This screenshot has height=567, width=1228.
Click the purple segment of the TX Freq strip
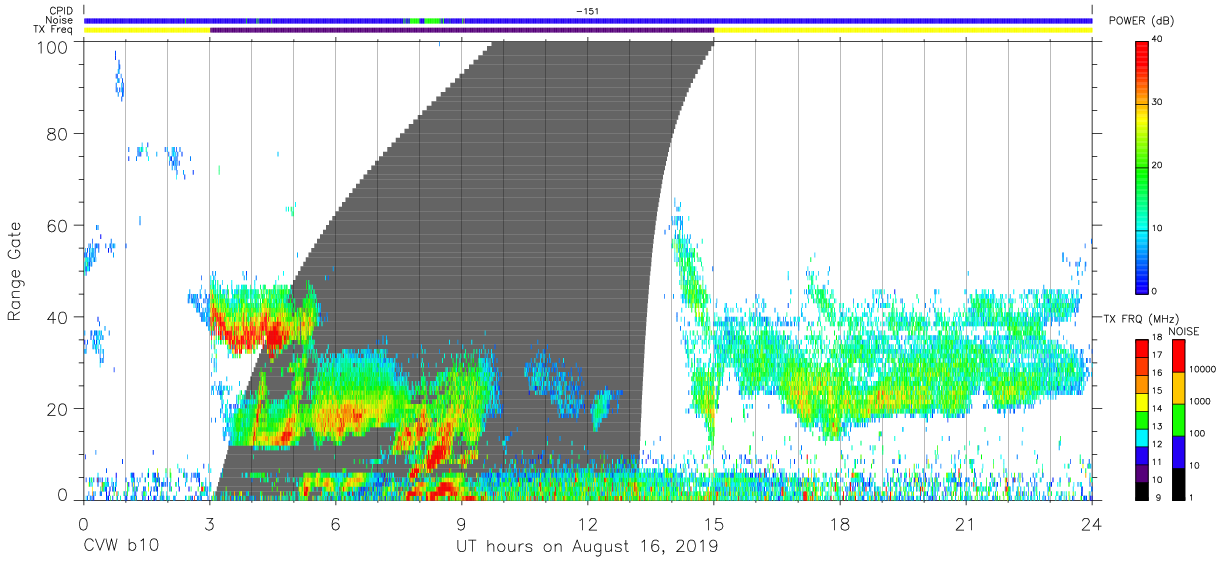pos(462,30)
